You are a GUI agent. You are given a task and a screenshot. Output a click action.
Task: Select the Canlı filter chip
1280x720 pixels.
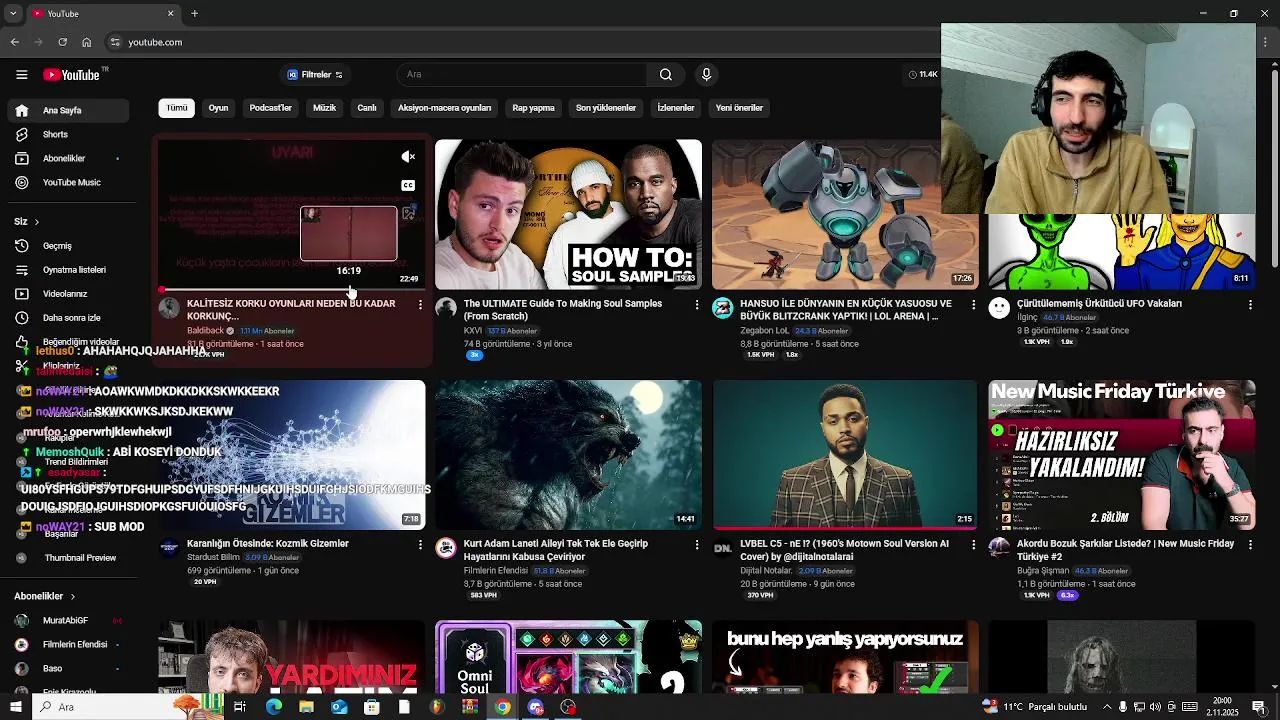click(x=367, y=108)
